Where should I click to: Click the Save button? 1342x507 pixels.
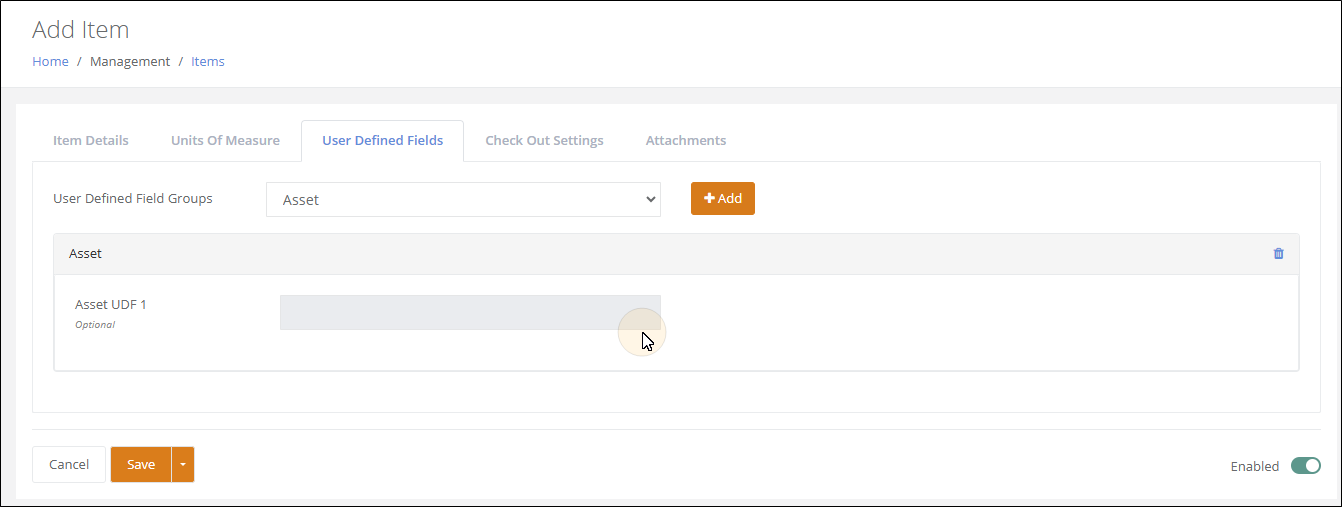click(x=141, y=464)
